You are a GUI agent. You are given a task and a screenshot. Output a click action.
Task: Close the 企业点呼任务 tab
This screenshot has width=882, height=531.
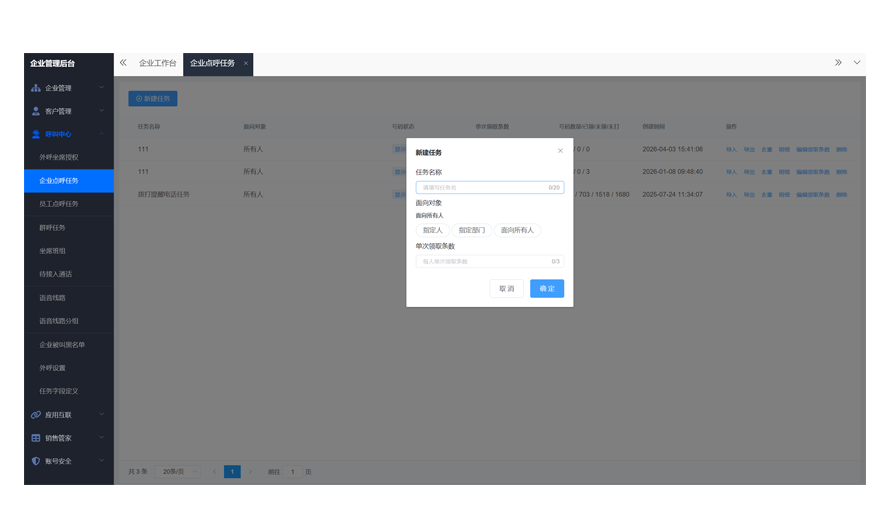pos(246,64)
